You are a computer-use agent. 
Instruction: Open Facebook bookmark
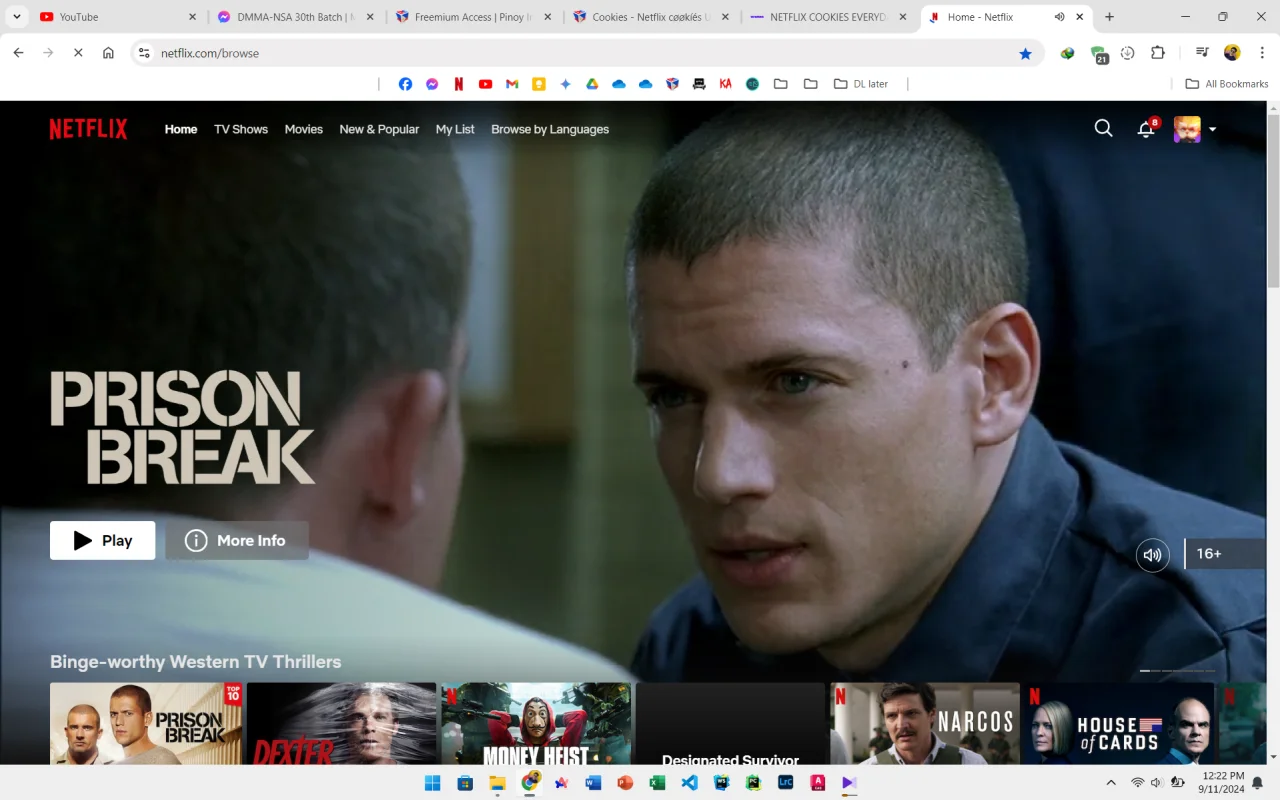405,84
